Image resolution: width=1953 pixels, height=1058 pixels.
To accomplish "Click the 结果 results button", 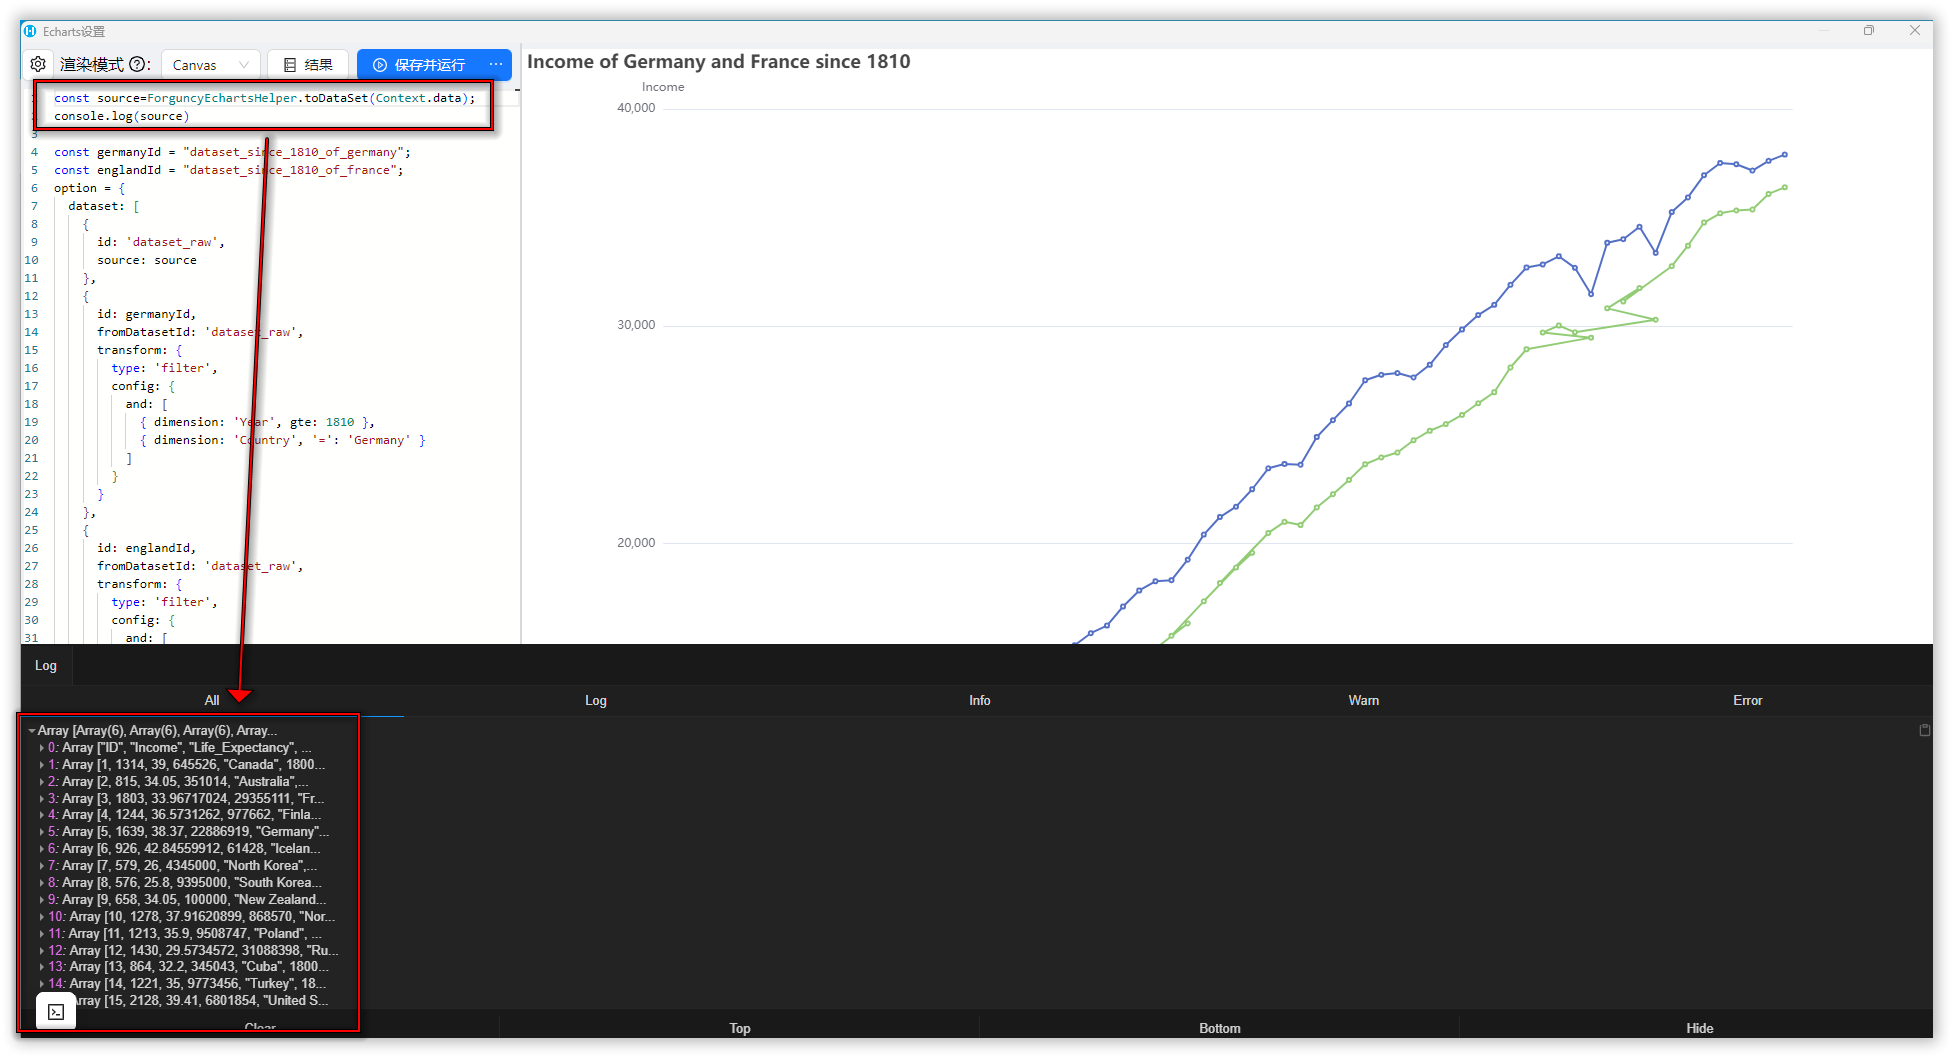I will [308, 64].
